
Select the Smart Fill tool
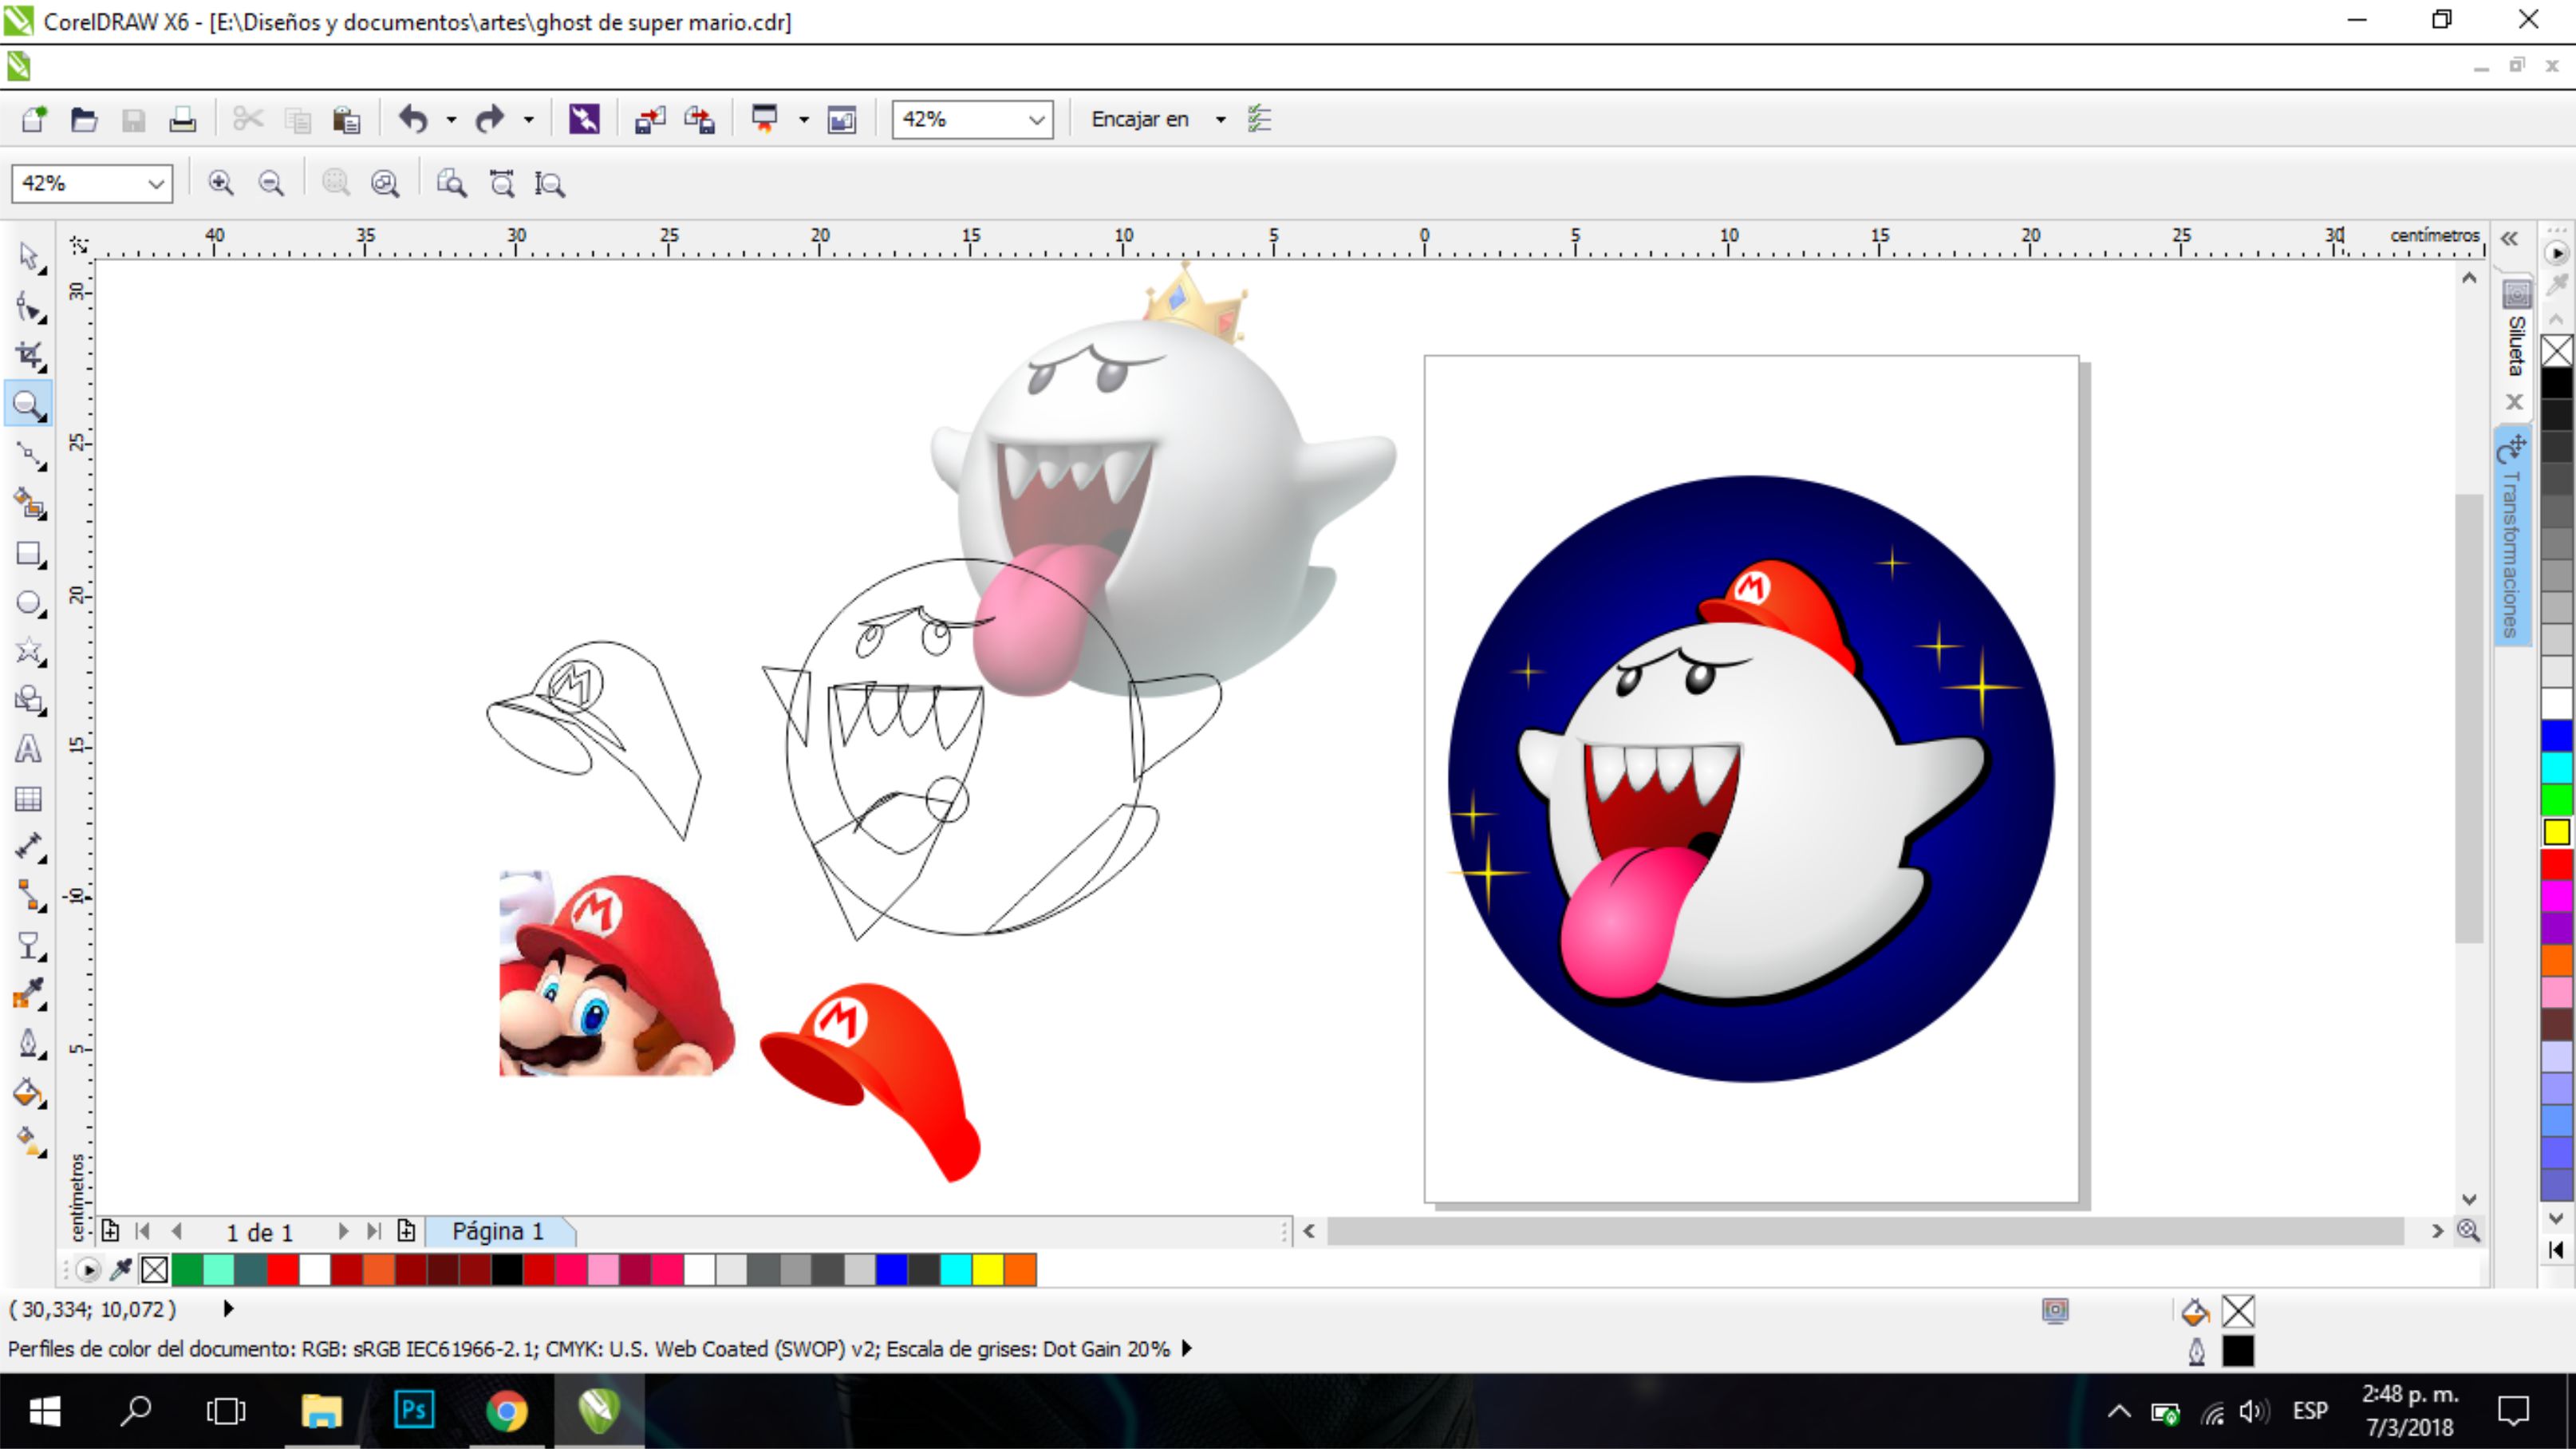tap(29, 504)
